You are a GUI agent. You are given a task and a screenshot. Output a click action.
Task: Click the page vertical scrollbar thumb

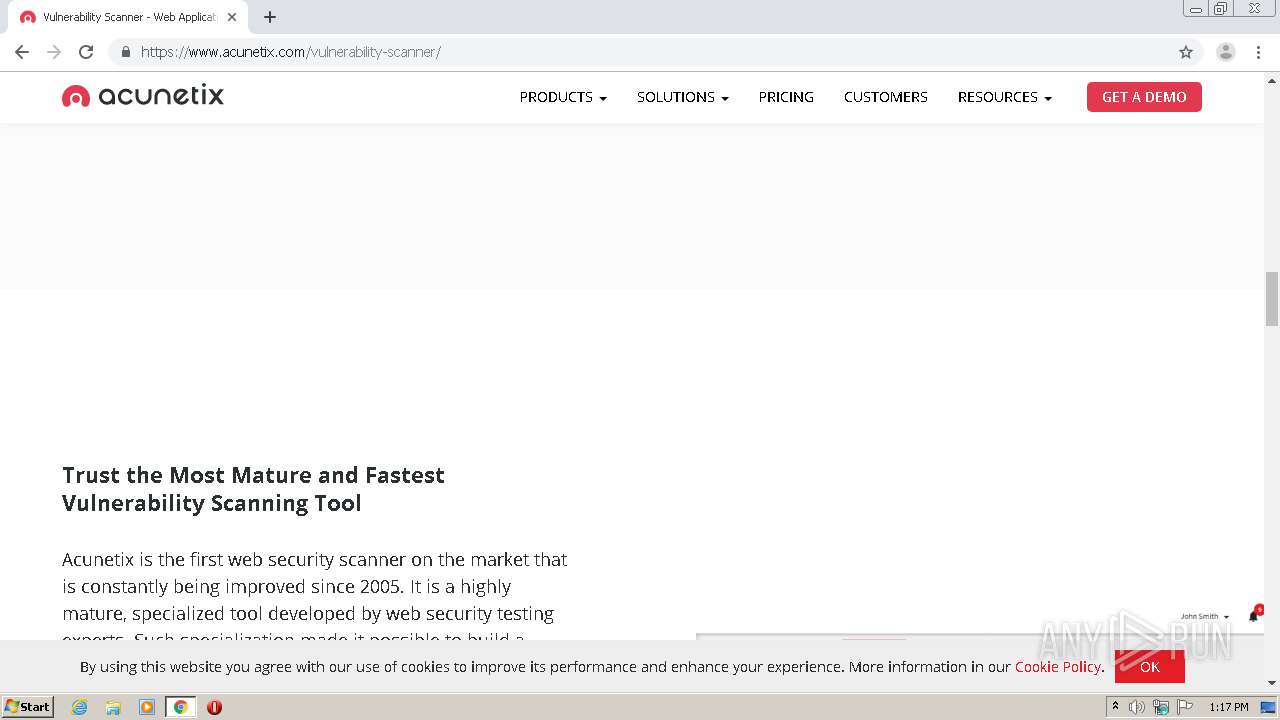(x=1272, y=298)
